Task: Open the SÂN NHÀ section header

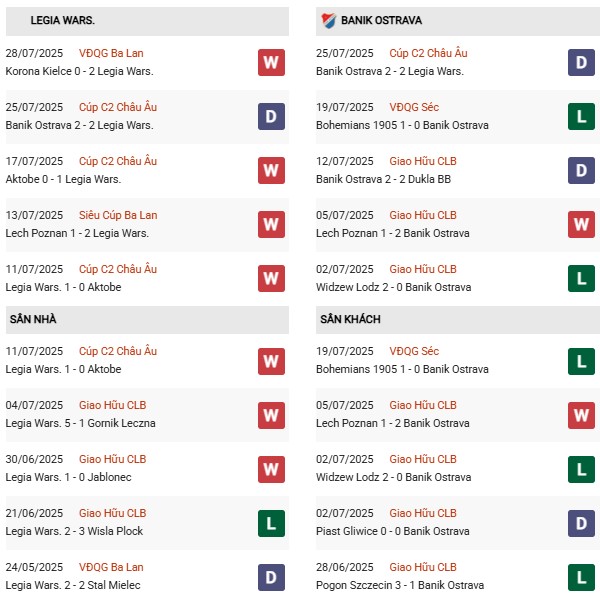Action: (x=35, y=319)
